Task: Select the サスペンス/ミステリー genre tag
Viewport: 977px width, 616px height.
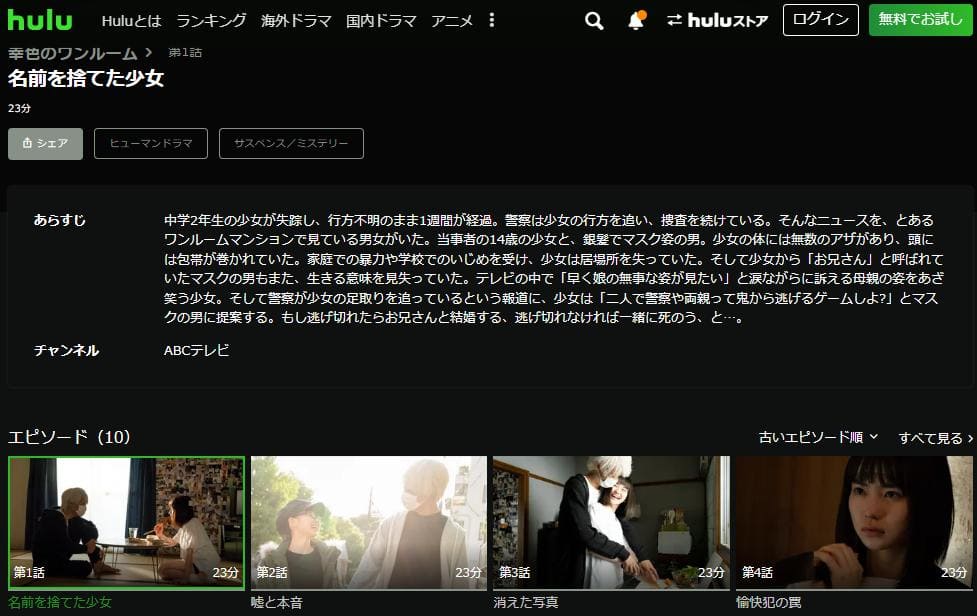Action: 292,144
